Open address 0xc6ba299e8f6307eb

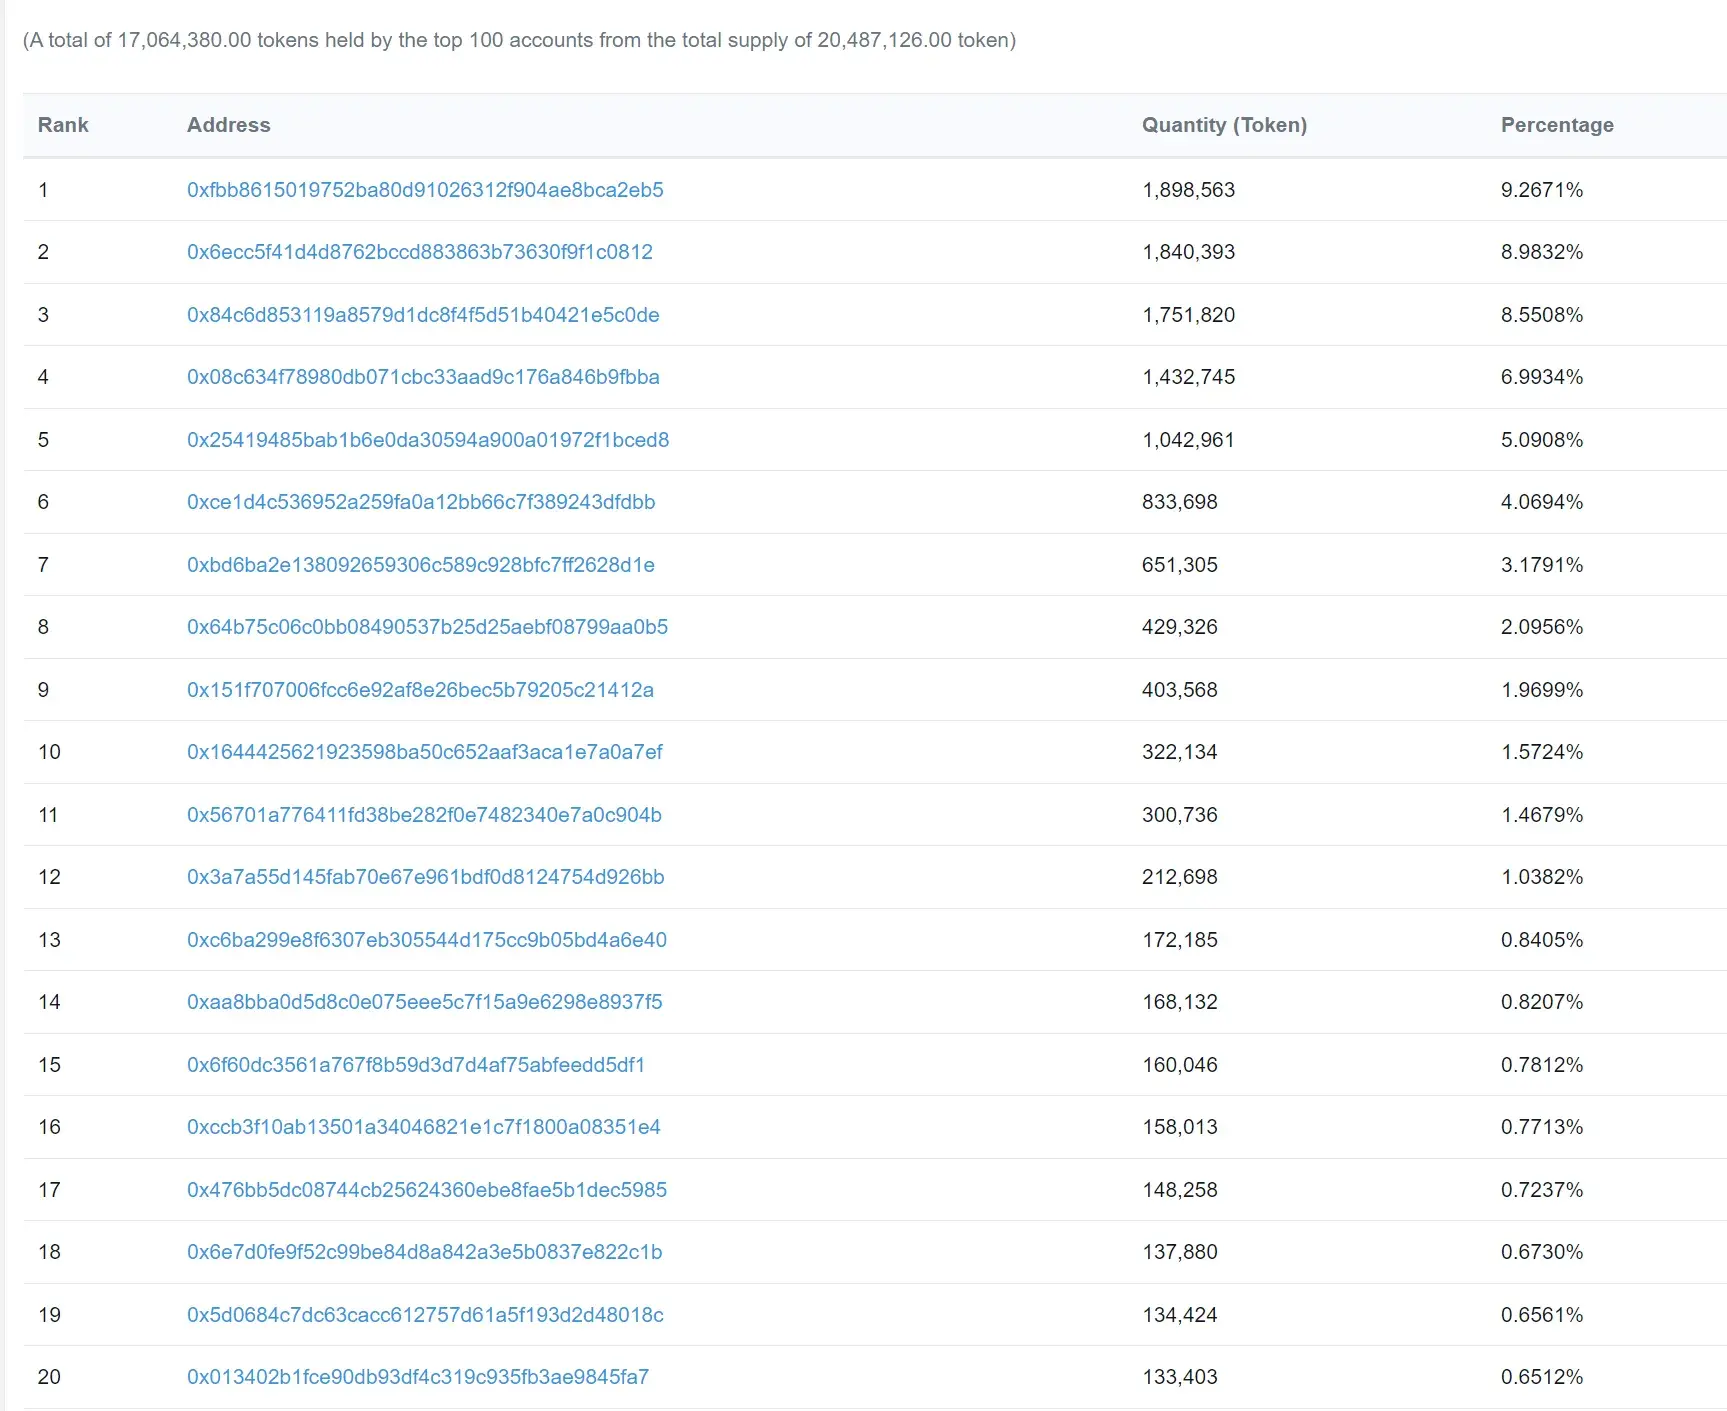tap(427, 940)
